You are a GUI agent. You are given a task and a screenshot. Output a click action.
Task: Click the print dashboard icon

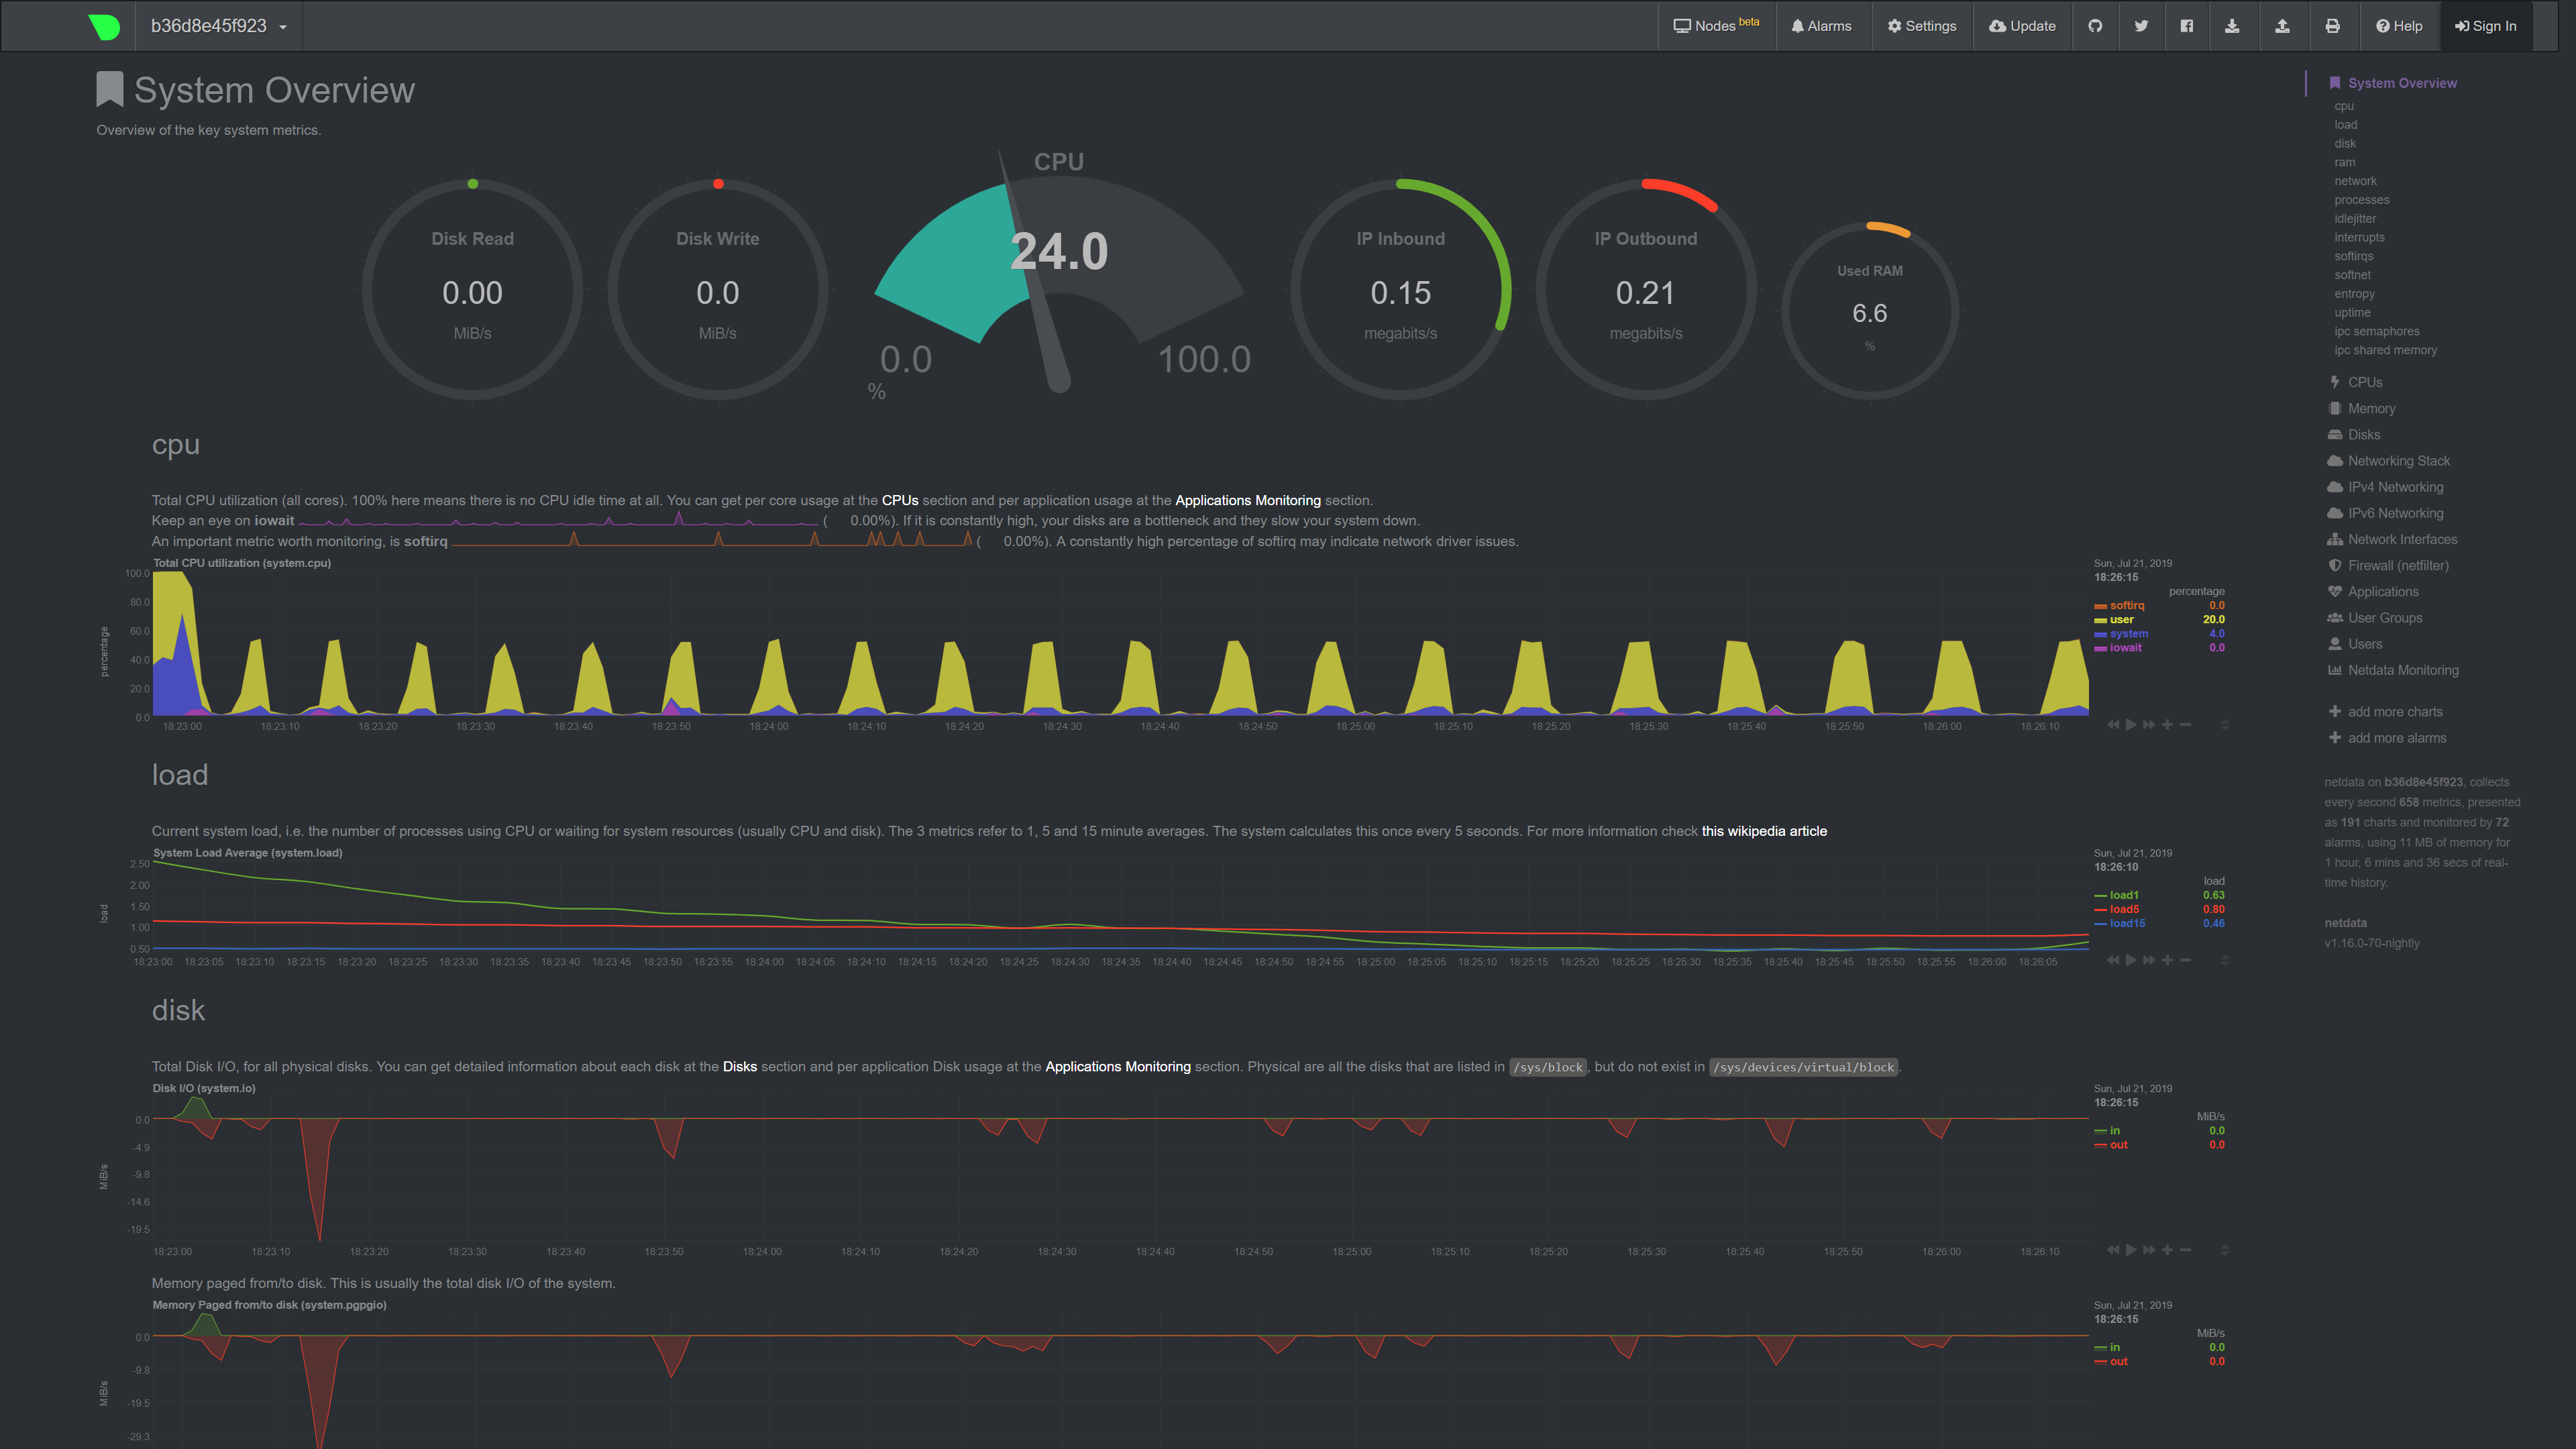2332,26
